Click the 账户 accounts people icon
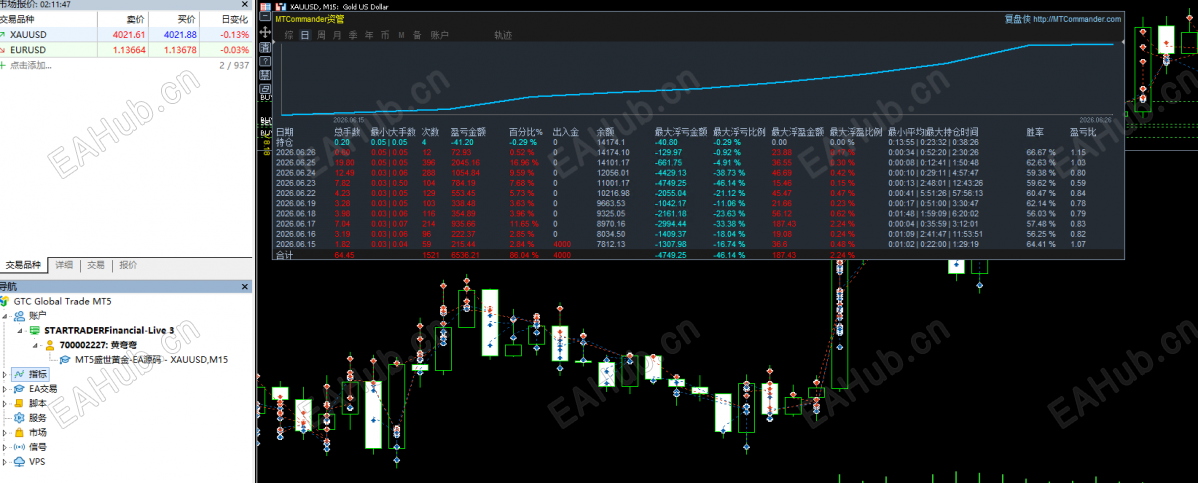Viewport: 1198px width, 483px height. [x=19, y=316]
